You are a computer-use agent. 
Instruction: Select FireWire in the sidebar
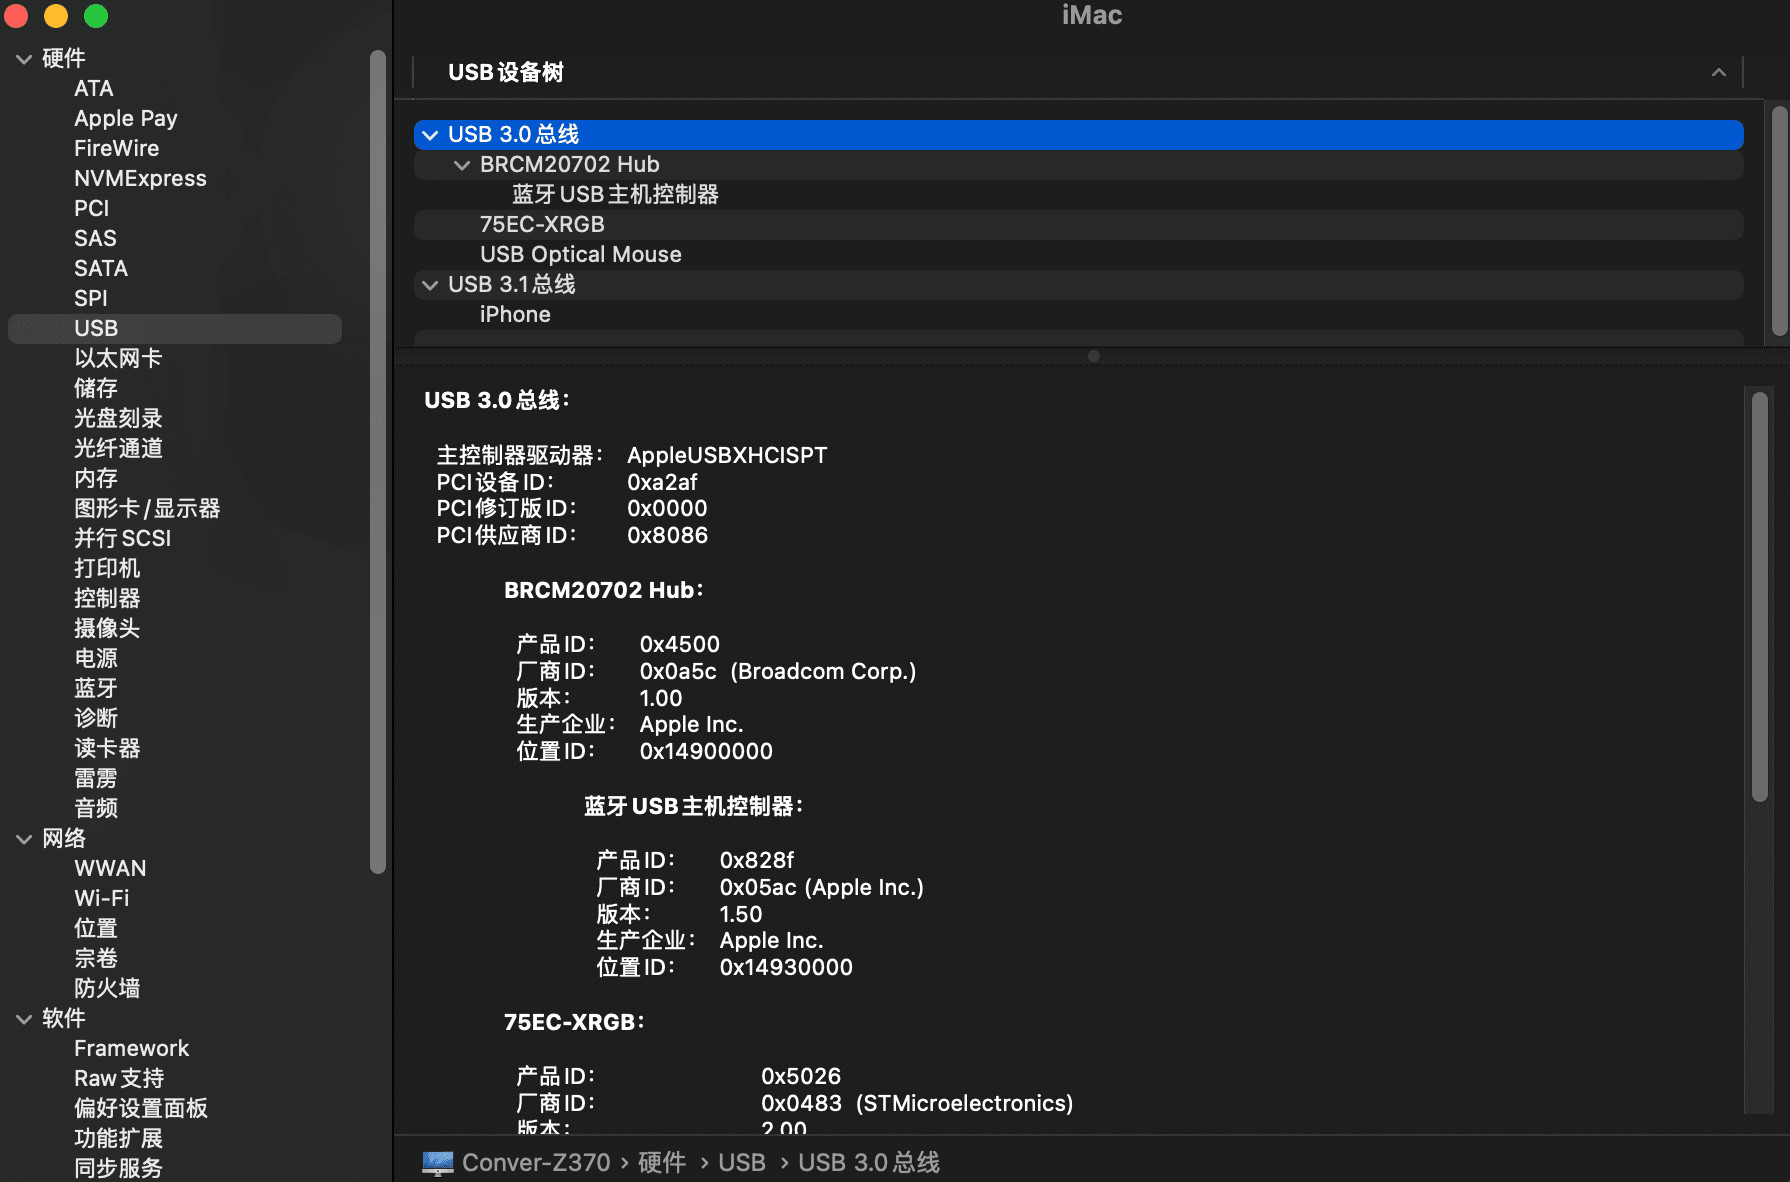point(116,148)
